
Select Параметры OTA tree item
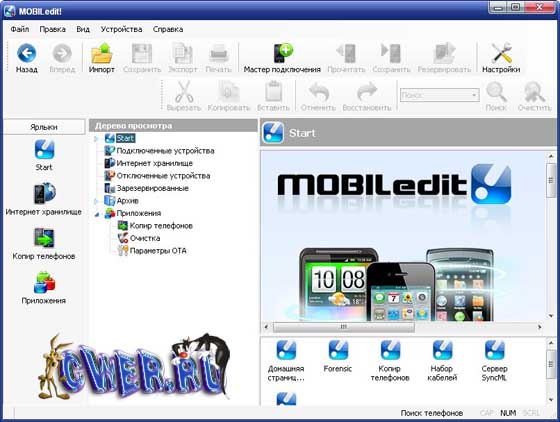pyautogui.click(x=158, y=251)
